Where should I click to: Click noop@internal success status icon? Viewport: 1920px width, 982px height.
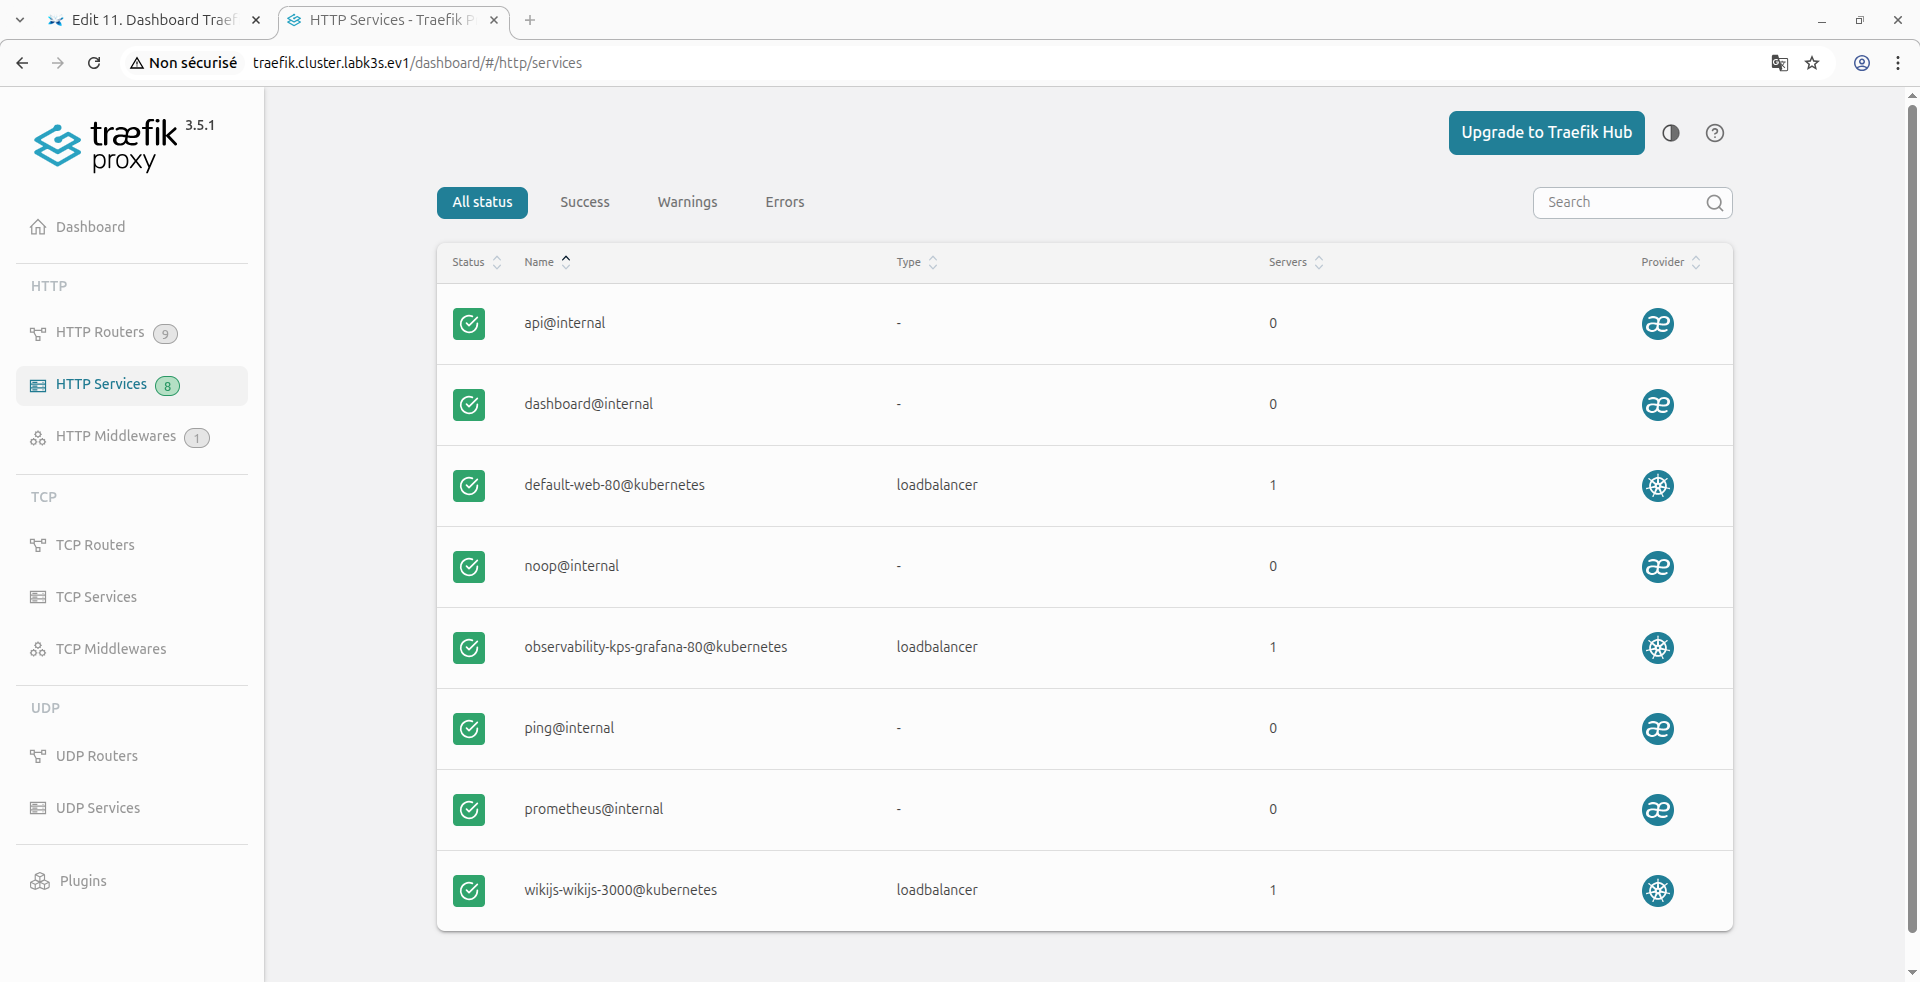coord(469,567)
